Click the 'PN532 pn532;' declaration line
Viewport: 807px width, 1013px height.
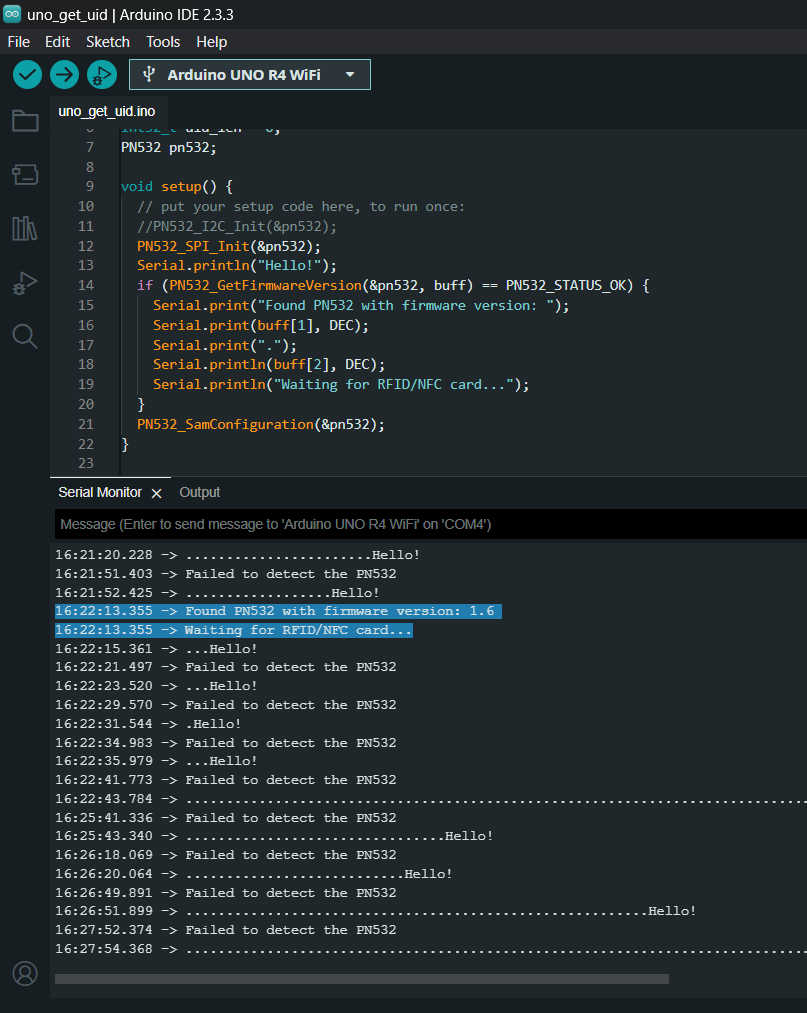click(169, 147)
